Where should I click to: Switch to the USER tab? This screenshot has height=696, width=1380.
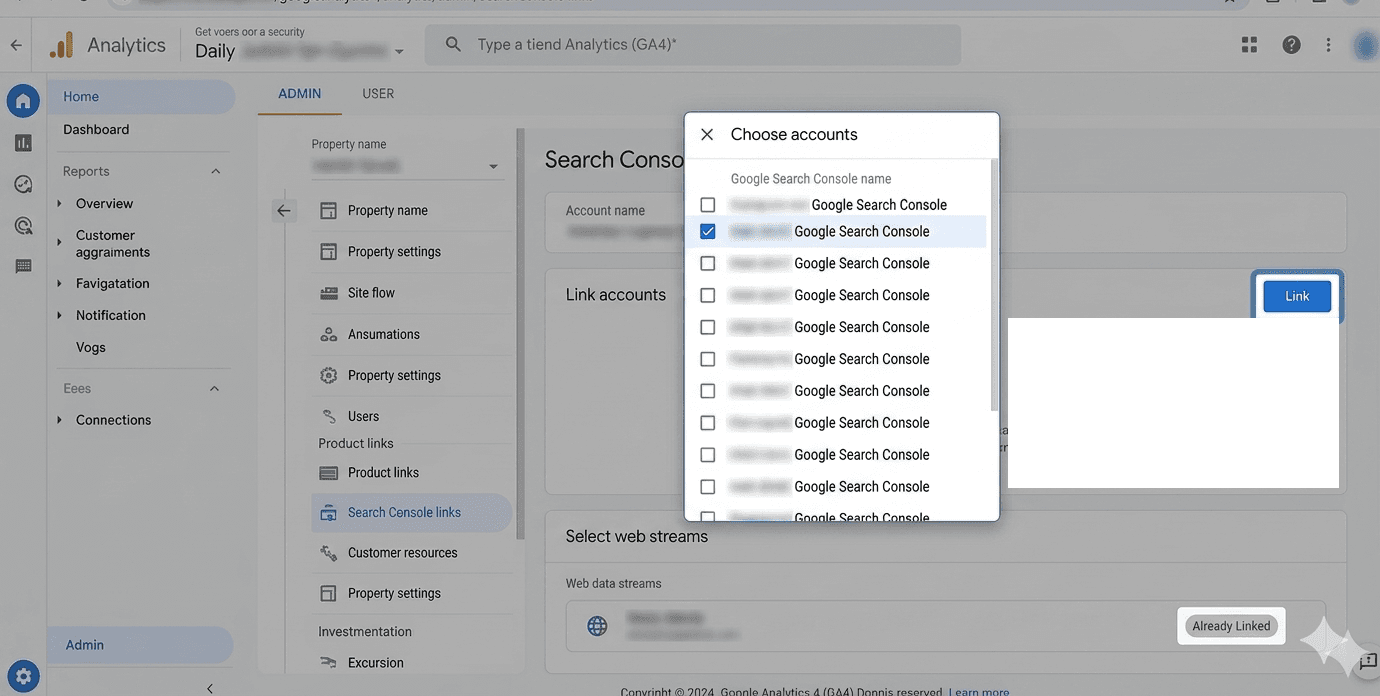pos(378,94)
